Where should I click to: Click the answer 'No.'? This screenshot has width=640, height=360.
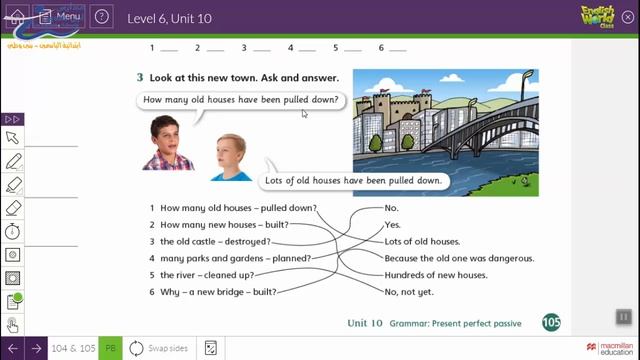(391, 208)
